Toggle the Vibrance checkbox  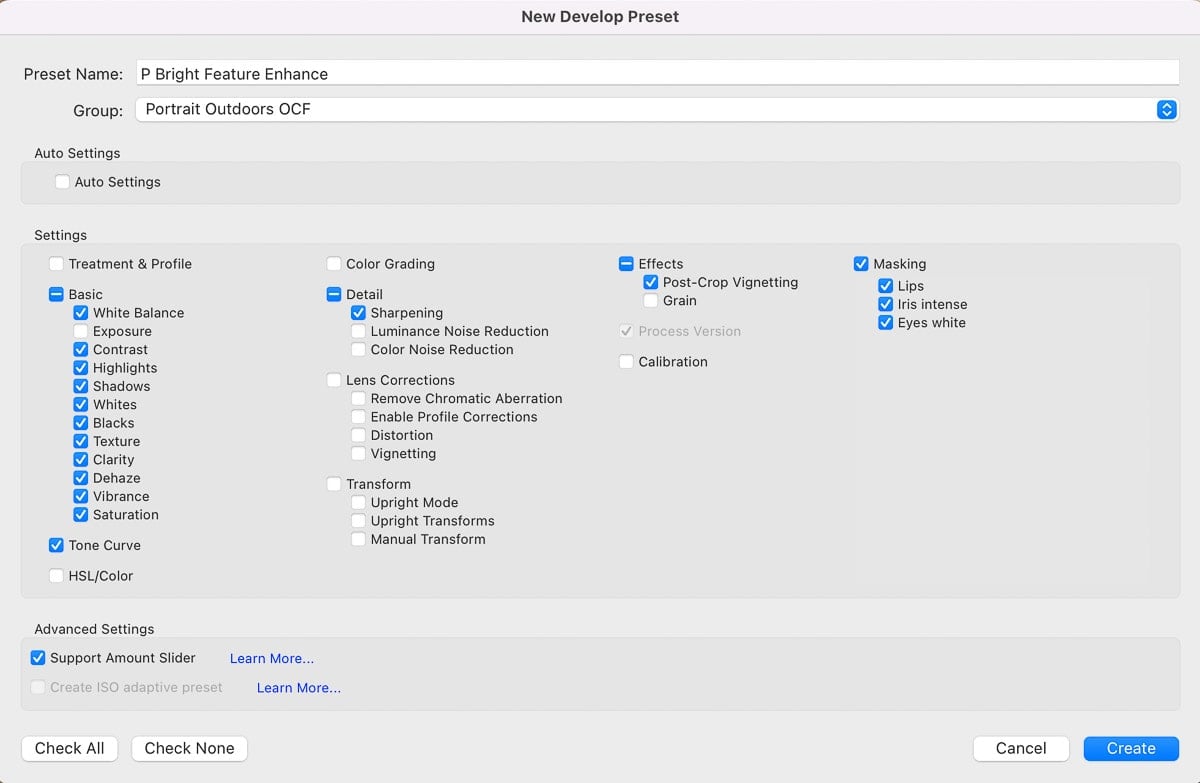81,496
